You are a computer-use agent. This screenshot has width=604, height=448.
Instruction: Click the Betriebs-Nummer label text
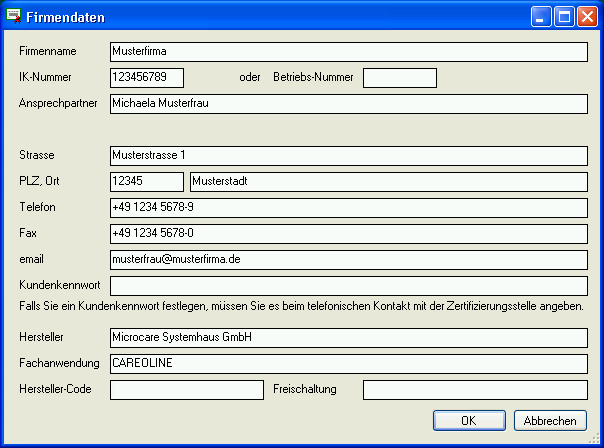tap(313, 77)
